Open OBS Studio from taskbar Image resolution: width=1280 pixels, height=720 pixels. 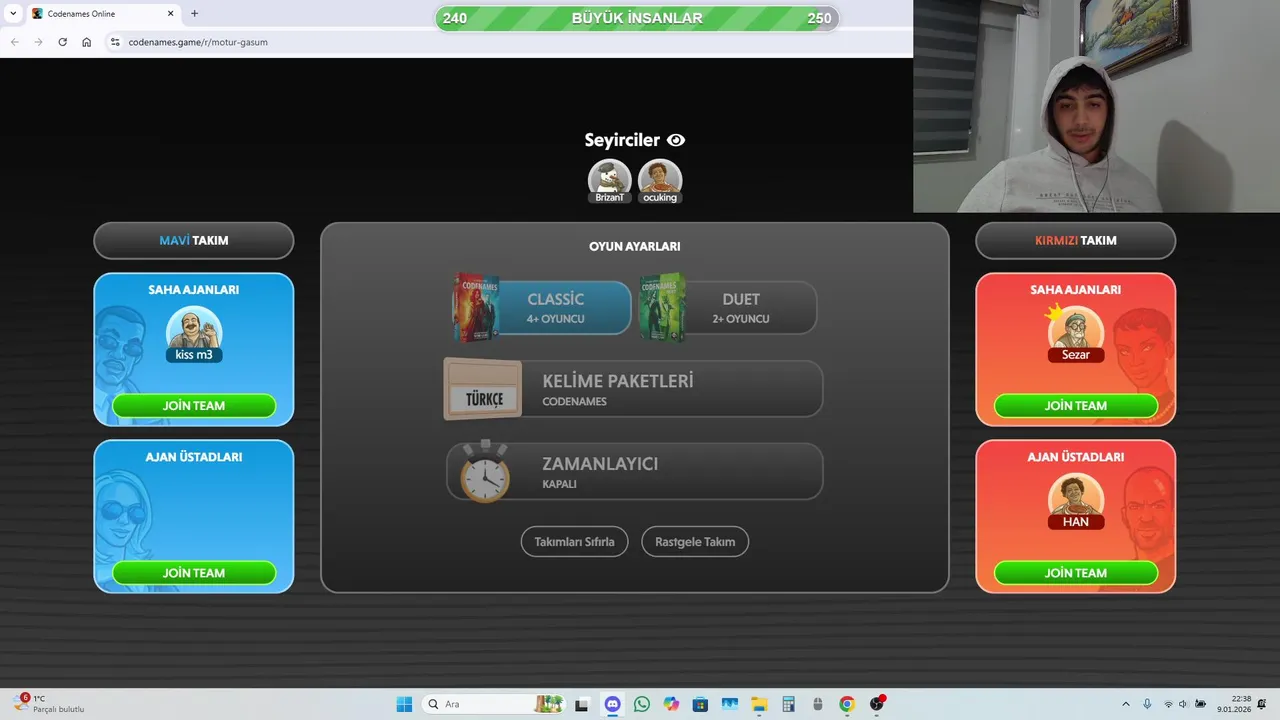[x=877, y=704]
